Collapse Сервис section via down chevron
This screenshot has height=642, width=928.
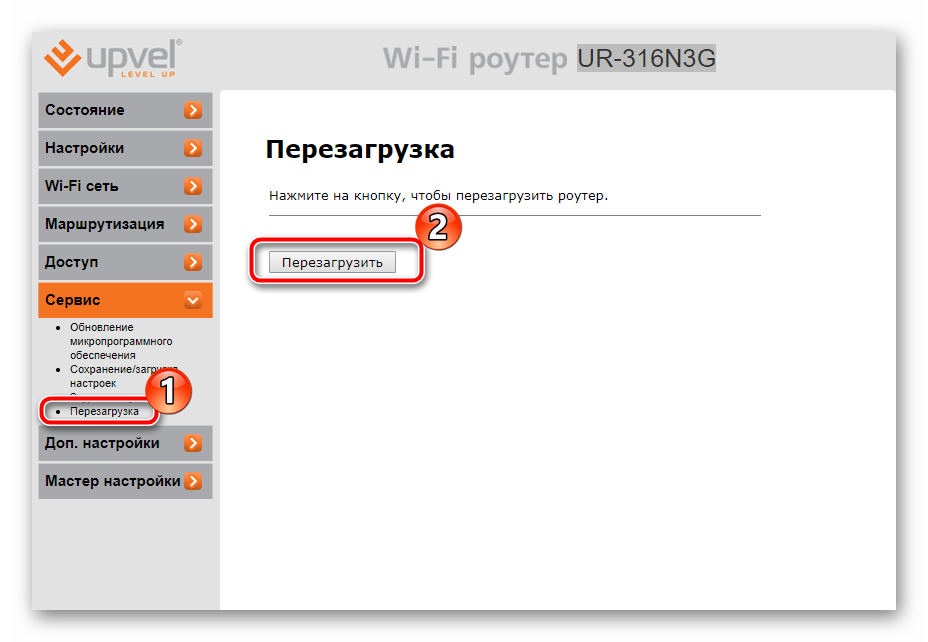(x=193, y=300)
